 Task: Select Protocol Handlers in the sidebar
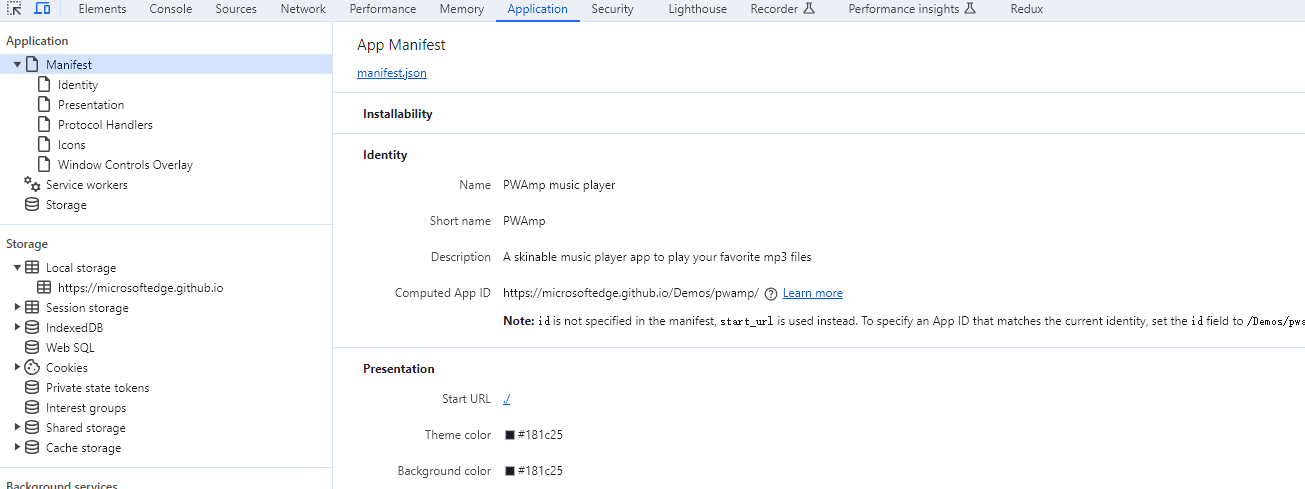(x=105, y=125)
